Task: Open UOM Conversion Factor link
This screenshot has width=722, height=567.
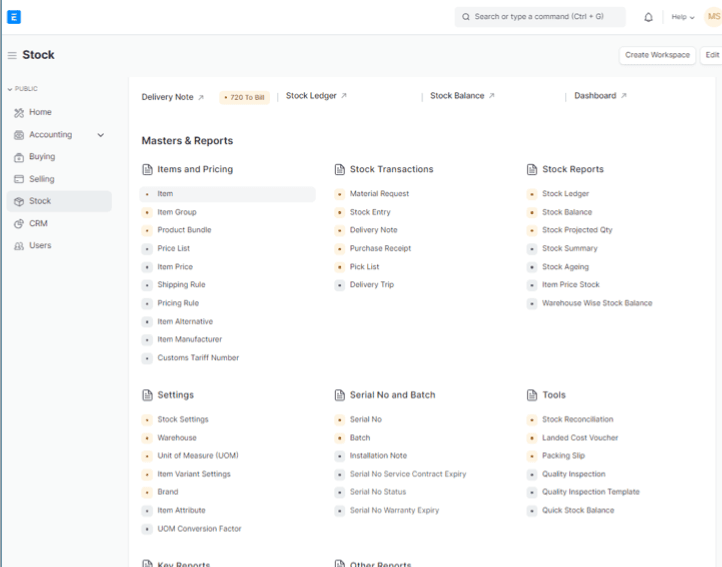Action: pos(199,529)
